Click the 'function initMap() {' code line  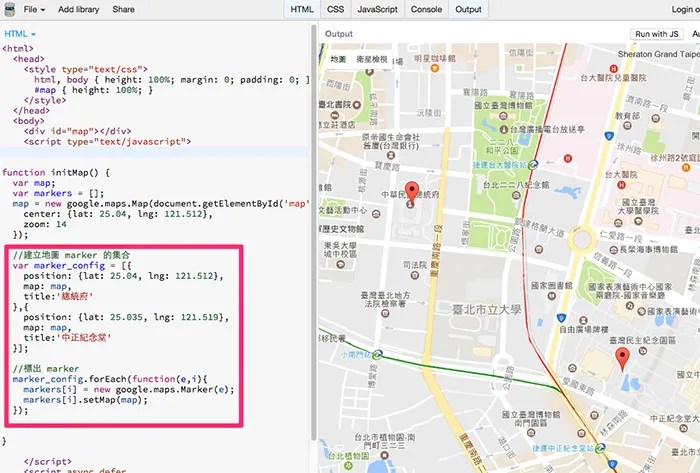tap(56, 173)
